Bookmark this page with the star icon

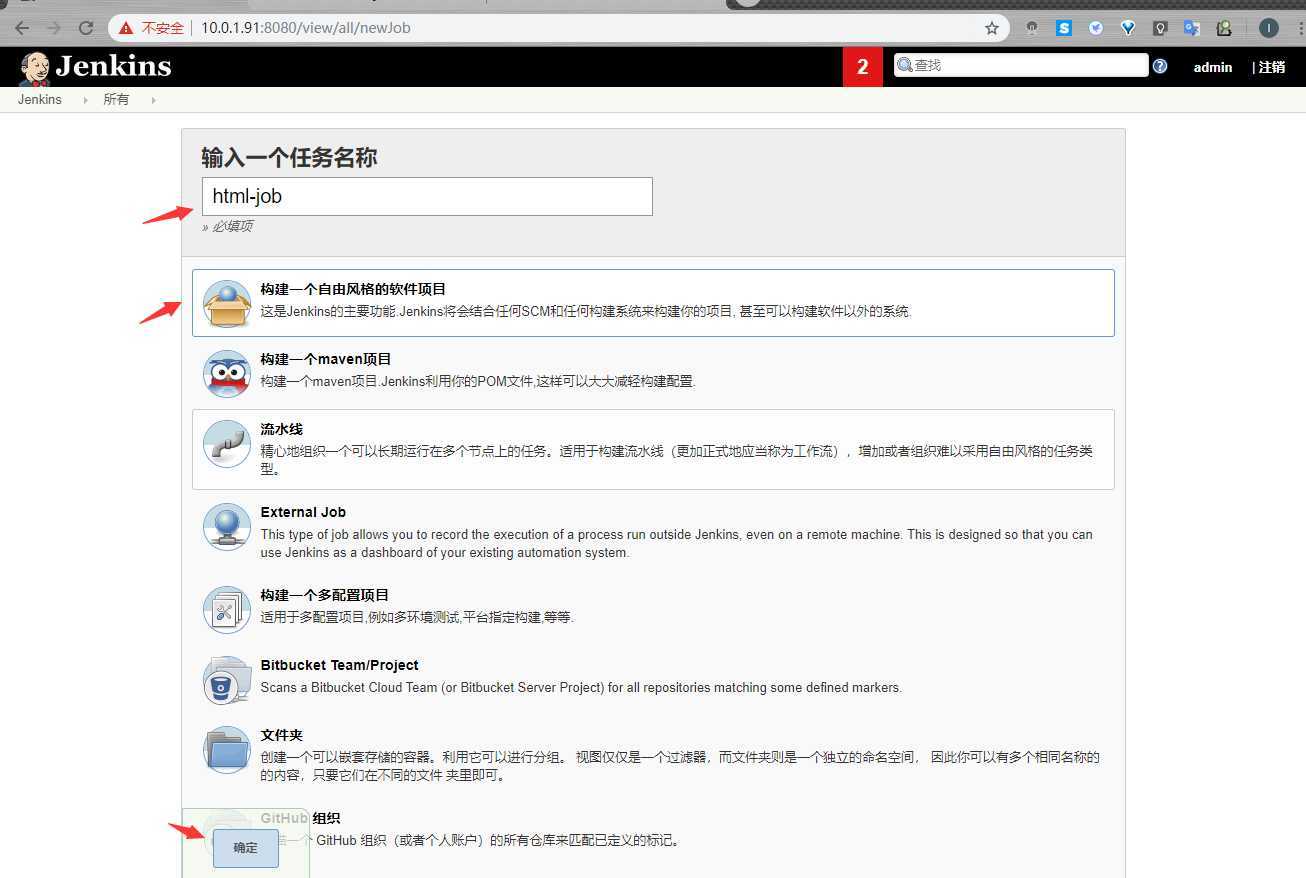[x=992, y=28]
